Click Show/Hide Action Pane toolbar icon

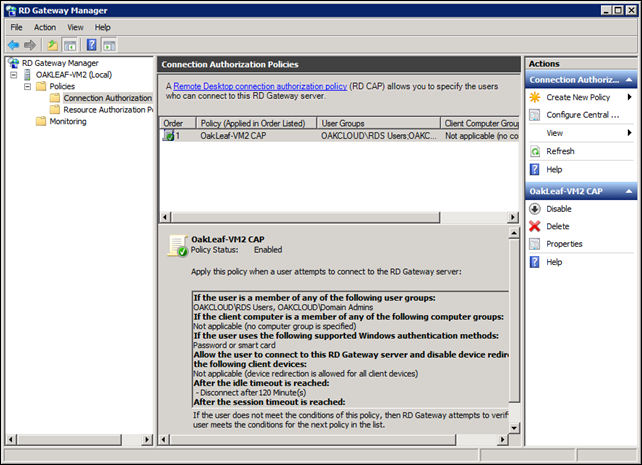[x=109, y=45]
